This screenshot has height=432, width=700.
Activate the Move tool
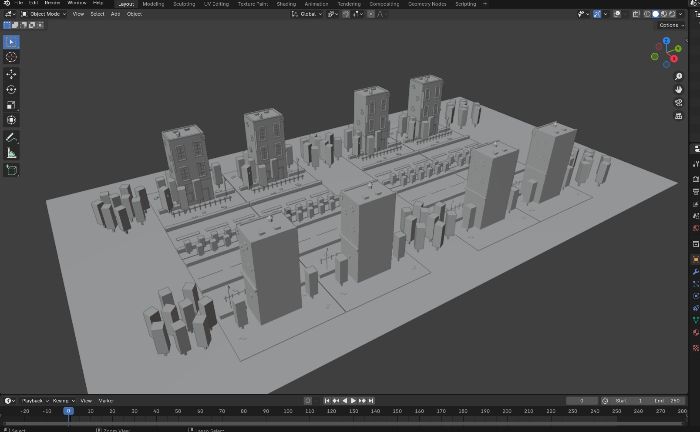click(11, 74)
